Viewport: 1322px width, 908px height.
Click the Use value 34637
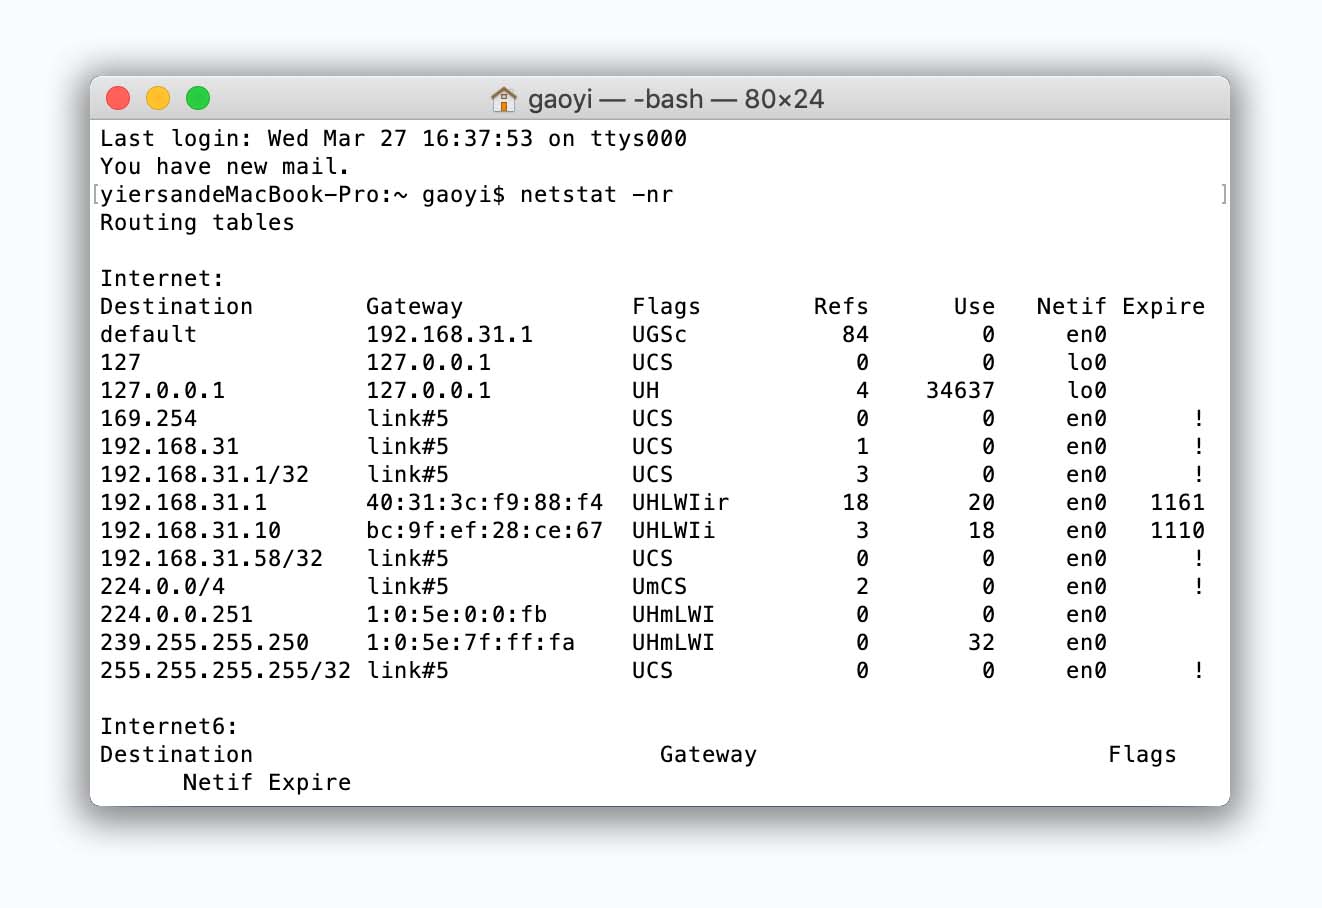tap(960, 390)
